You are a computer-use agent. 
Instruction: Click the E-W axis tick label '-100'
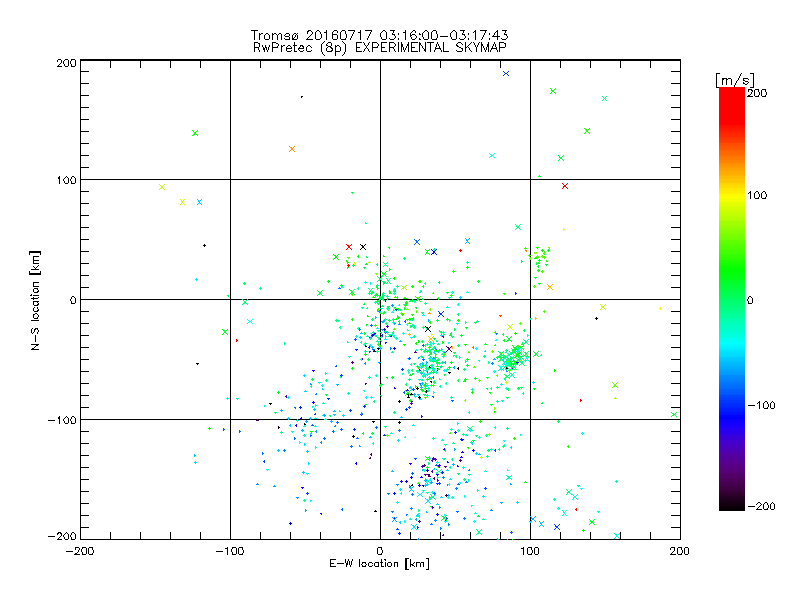point(230,551)
